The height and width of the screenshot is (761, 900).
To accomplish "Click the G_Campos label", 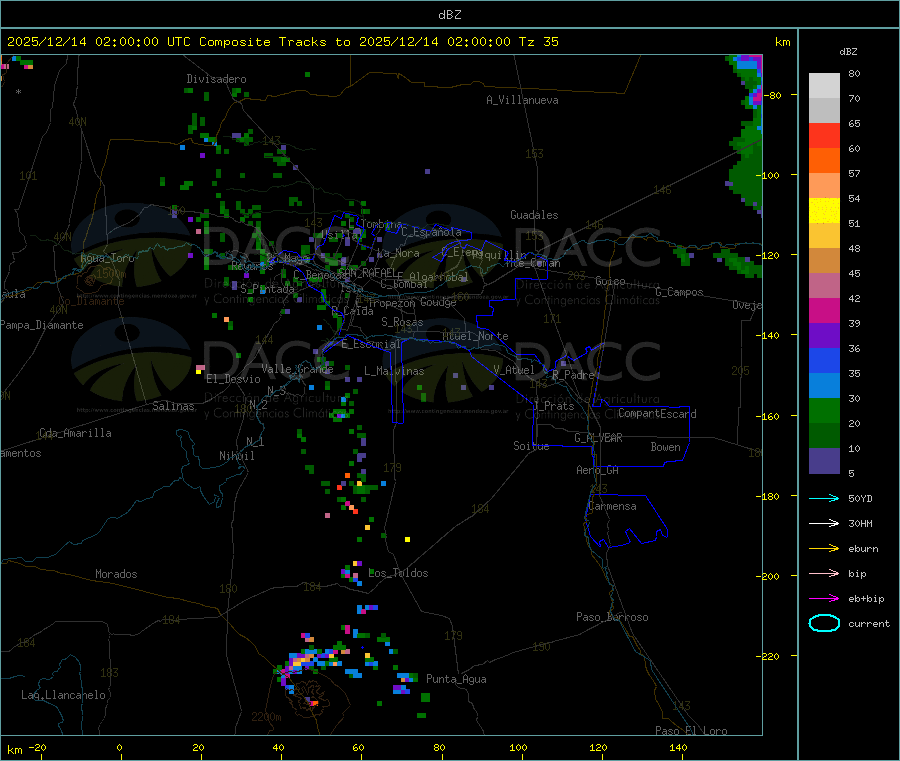I will (680, 292).
